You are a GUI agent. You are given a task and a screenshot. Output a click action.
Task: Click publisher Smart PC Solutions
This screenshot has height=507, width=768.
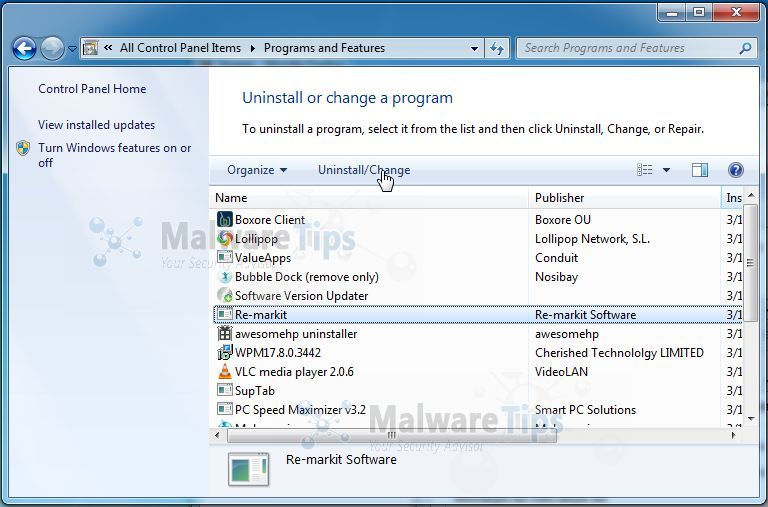pyautogui.click(x=585, y=410)
